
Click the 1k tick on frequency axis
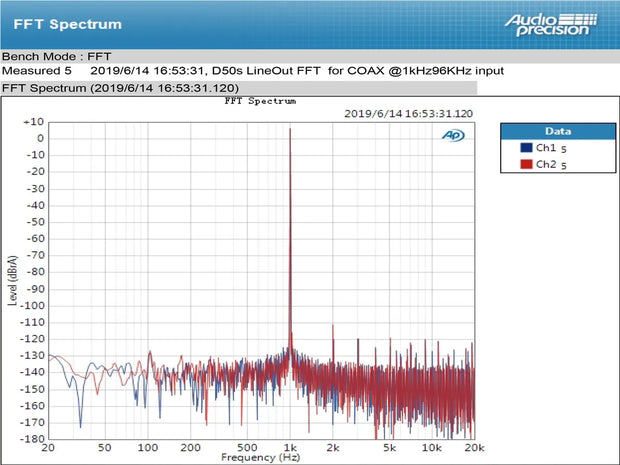(x=290, y=446)
